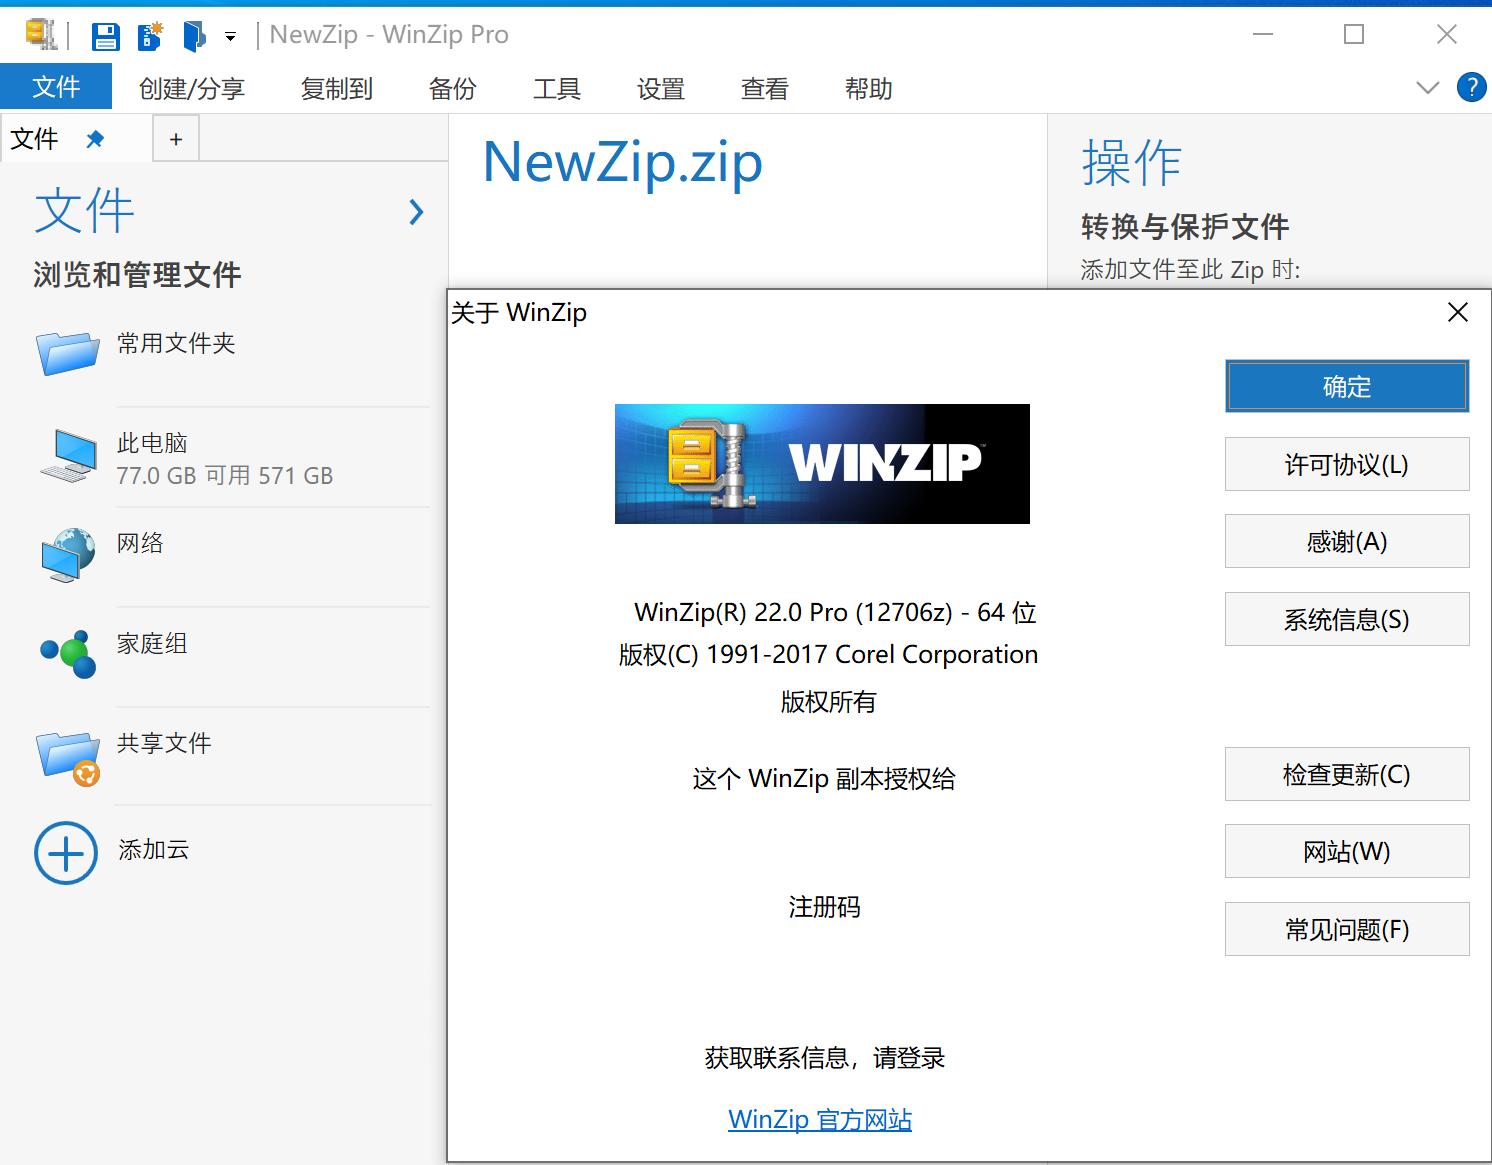Open the 复制到 menu
Image resolution: width=1492 pixels, height=1165 pixels.
point(336,89)
